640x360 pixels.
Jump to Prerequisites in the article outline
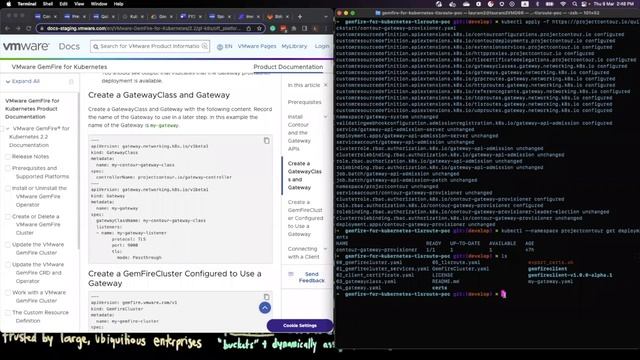point(304,102)
